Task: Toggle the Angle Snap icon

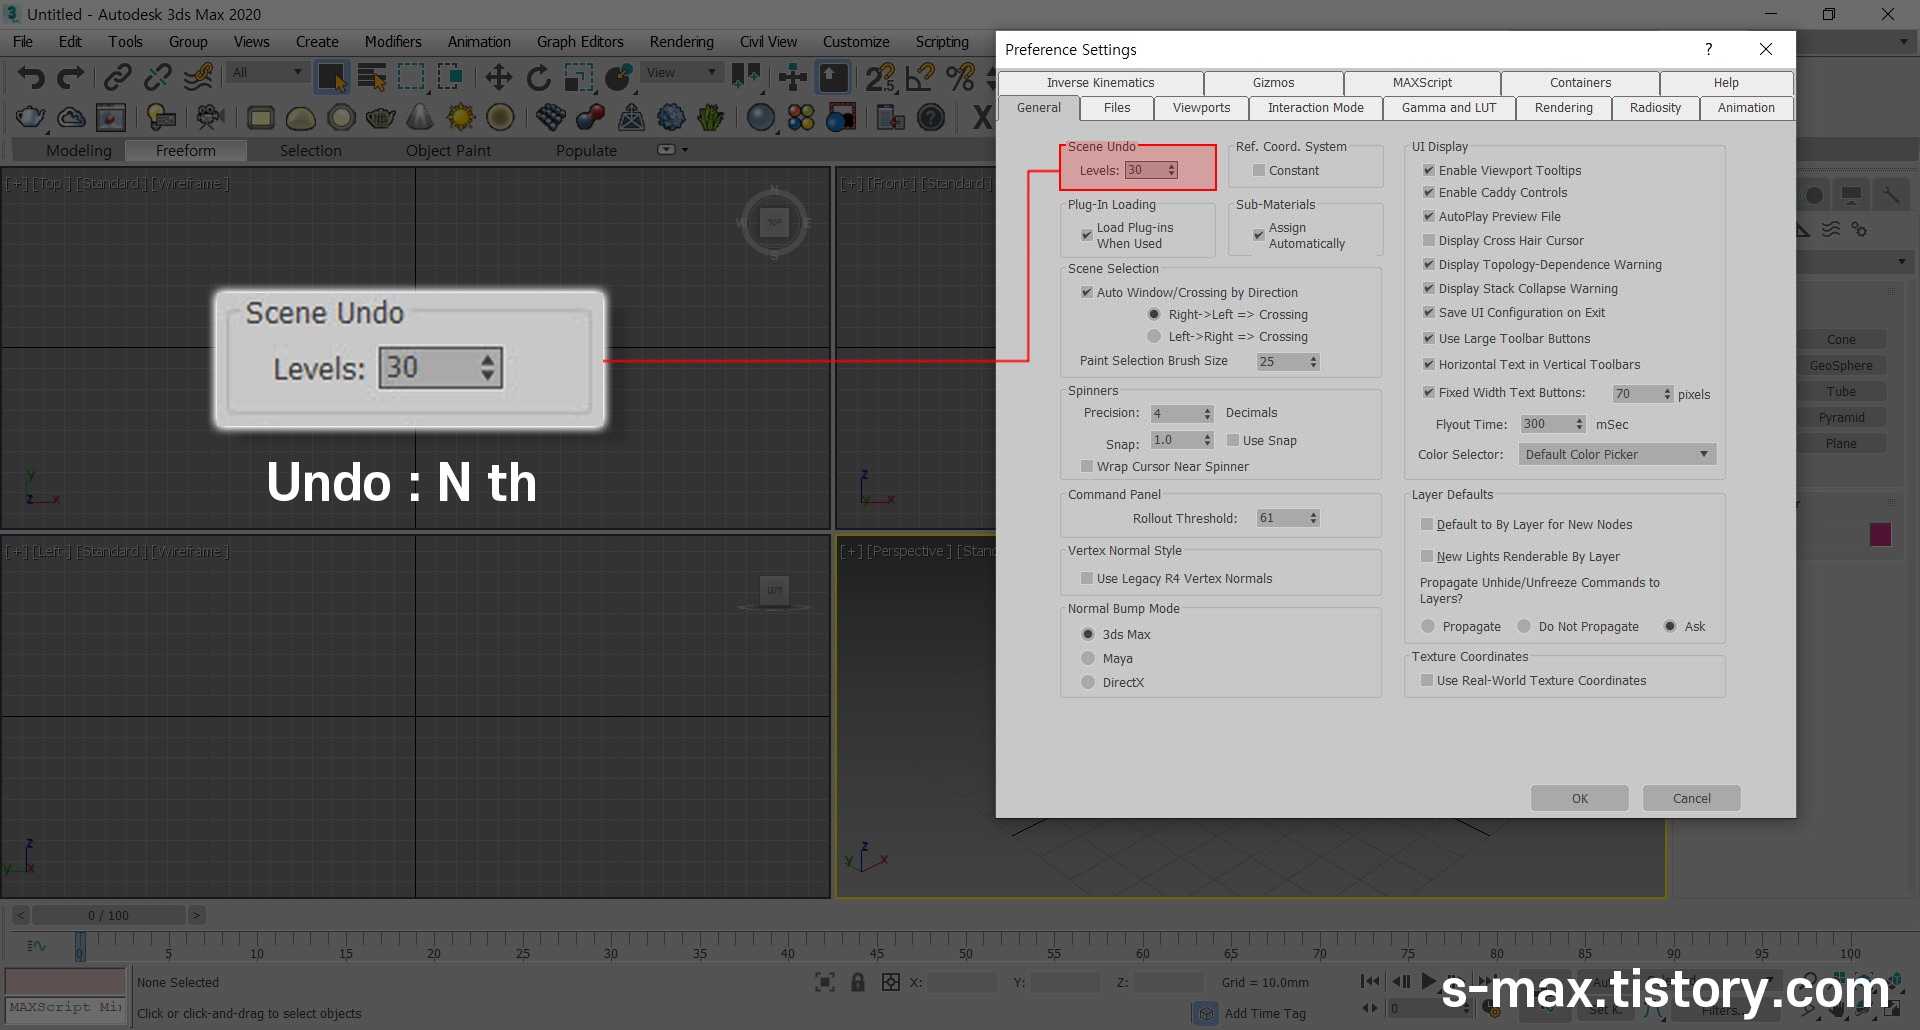Action: [920, 77]
